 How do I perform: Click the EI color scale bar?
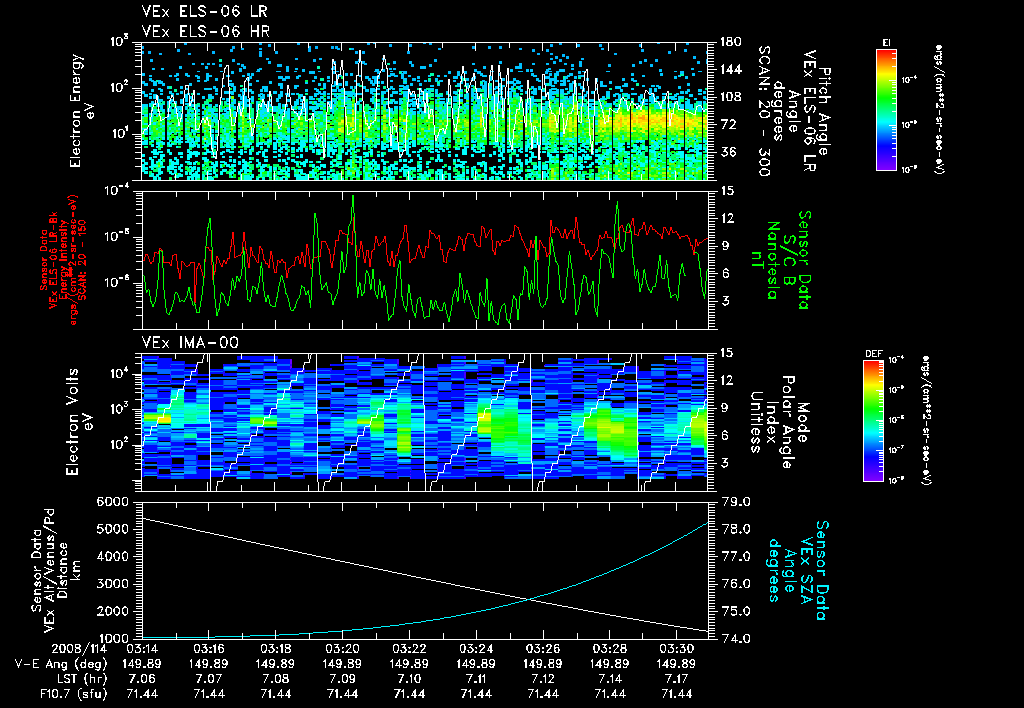click(886, 109)
